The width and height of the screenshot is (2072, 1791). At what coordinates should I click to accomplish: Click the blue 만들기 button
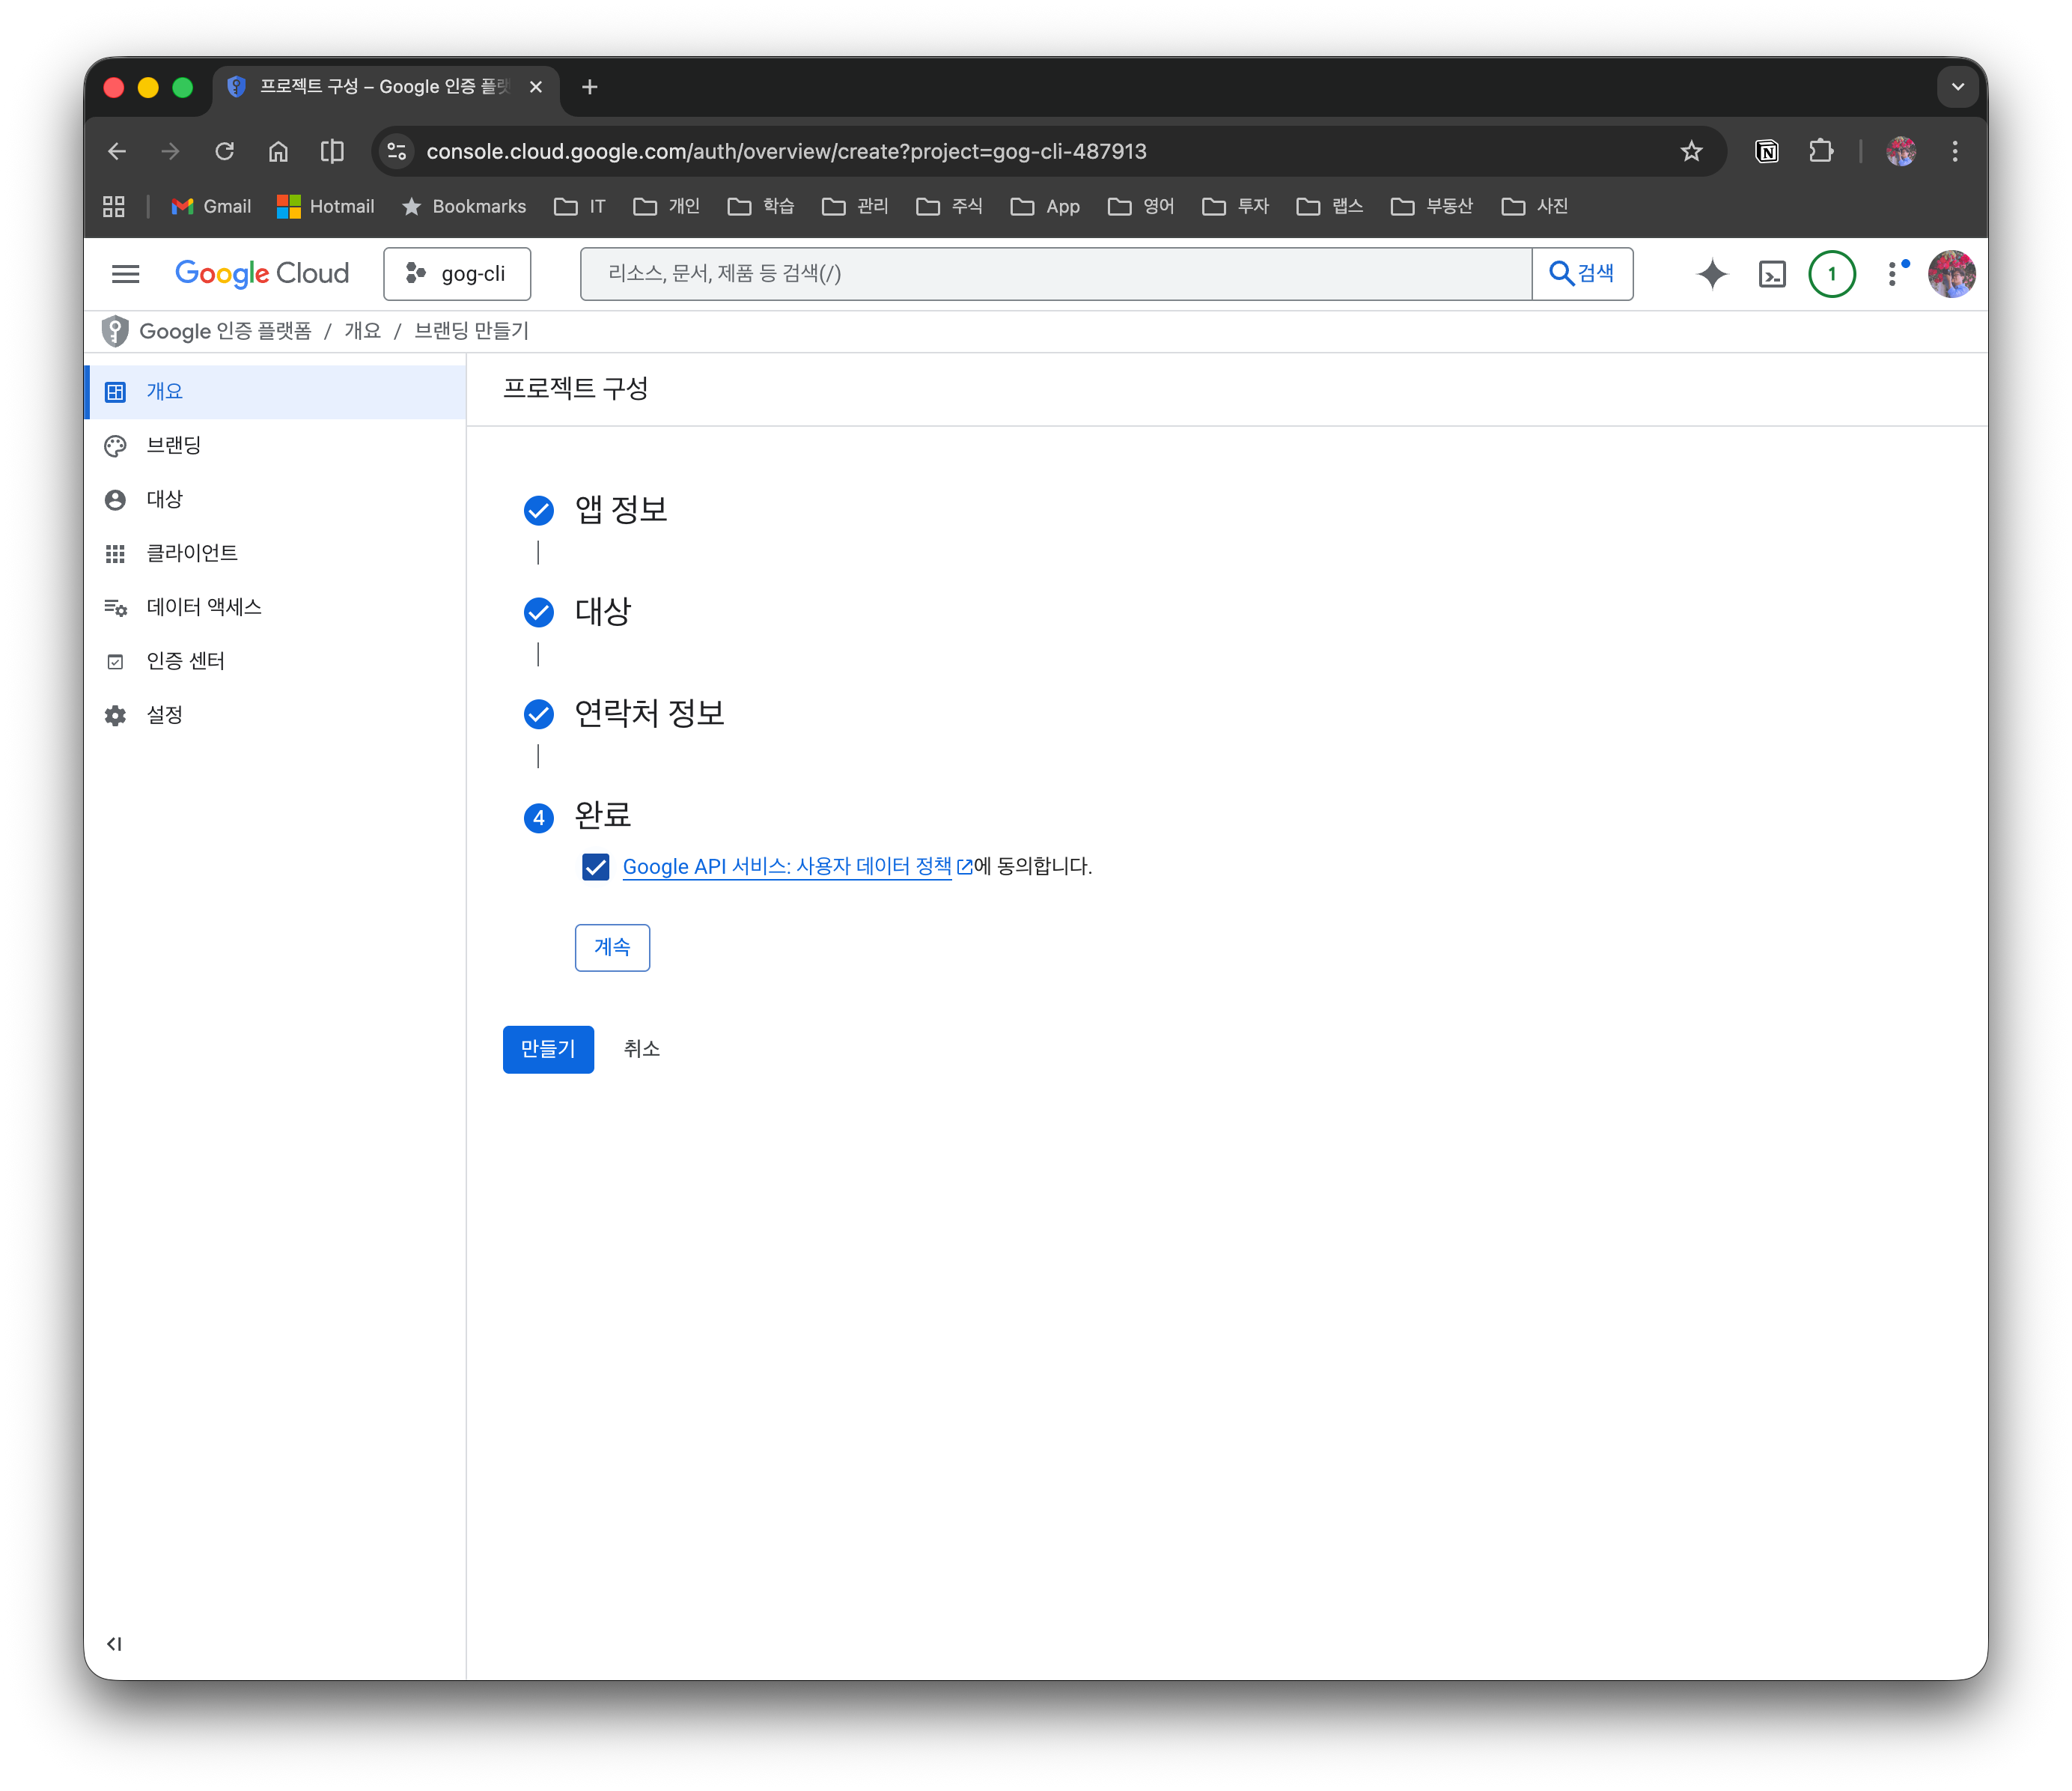coord(548,1049)
